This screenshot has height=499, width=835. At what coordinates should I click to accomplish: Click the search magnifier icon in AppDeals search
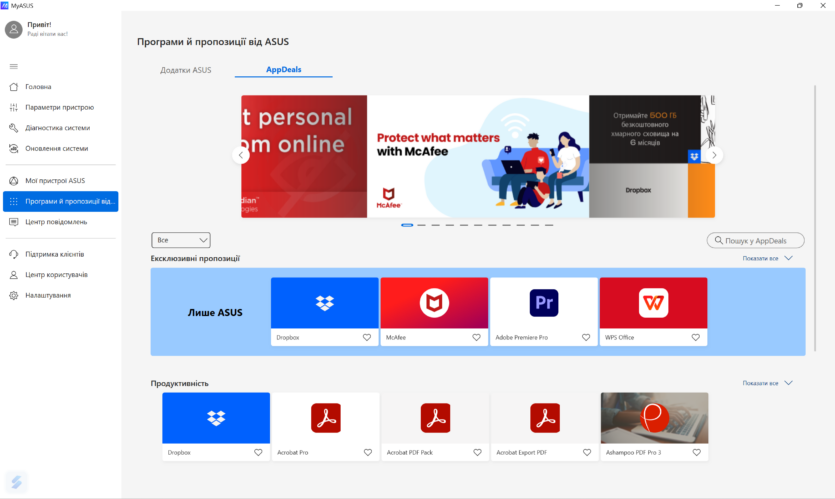[718, 240]
